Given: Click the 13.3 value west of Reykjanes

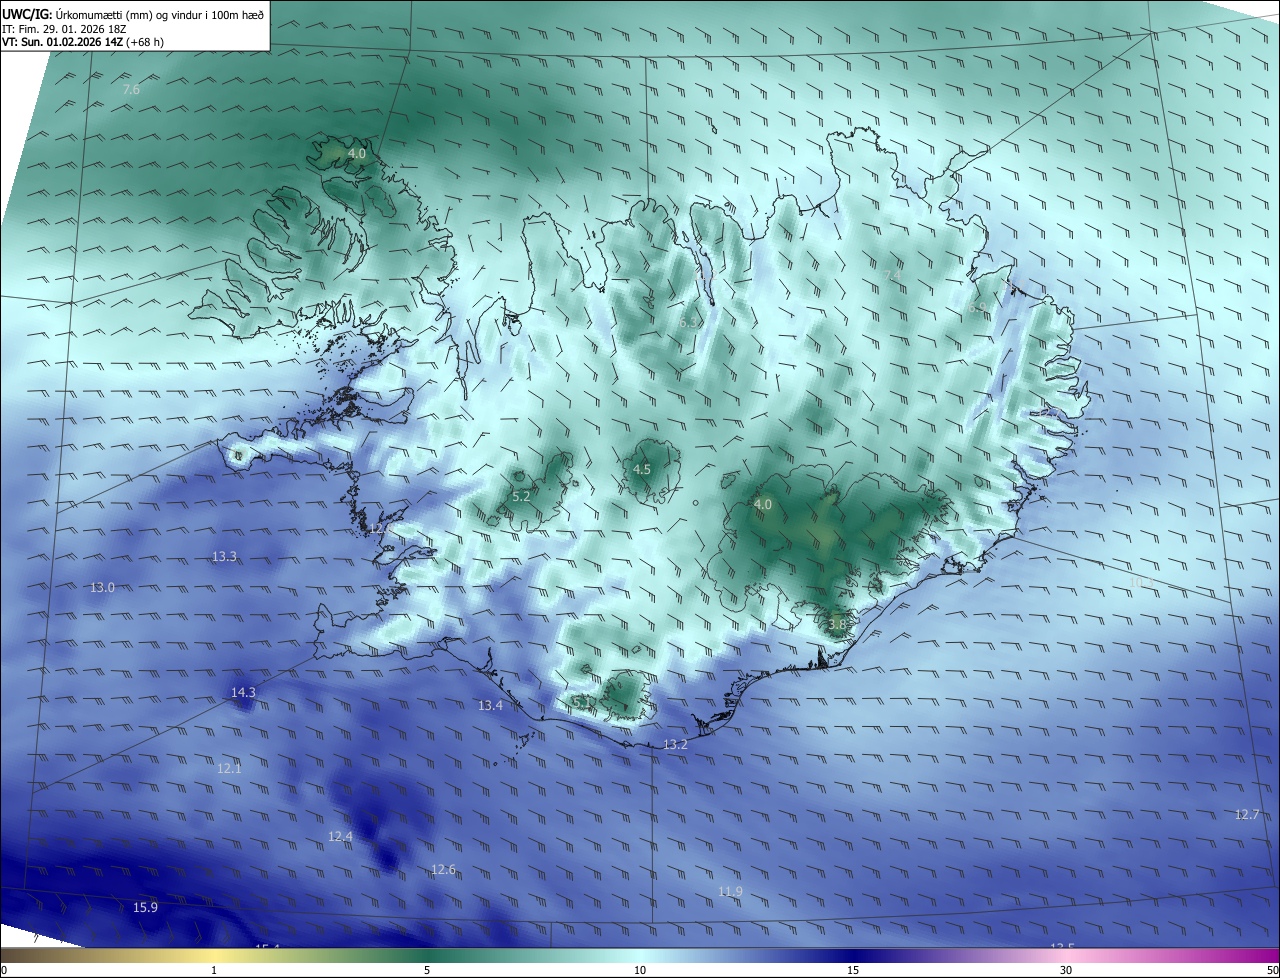Looking at the screenshot, I should pos(225,557).
